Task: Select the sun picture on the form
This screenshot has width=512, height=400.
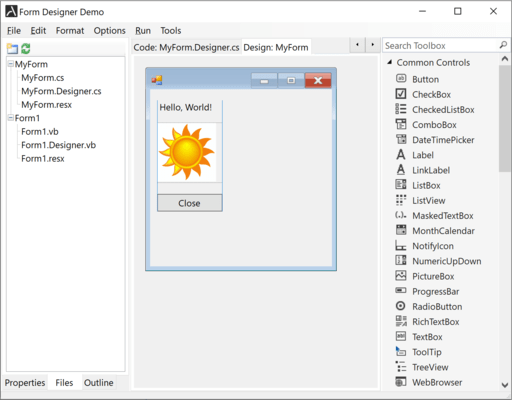Action: tap(187, 152)
